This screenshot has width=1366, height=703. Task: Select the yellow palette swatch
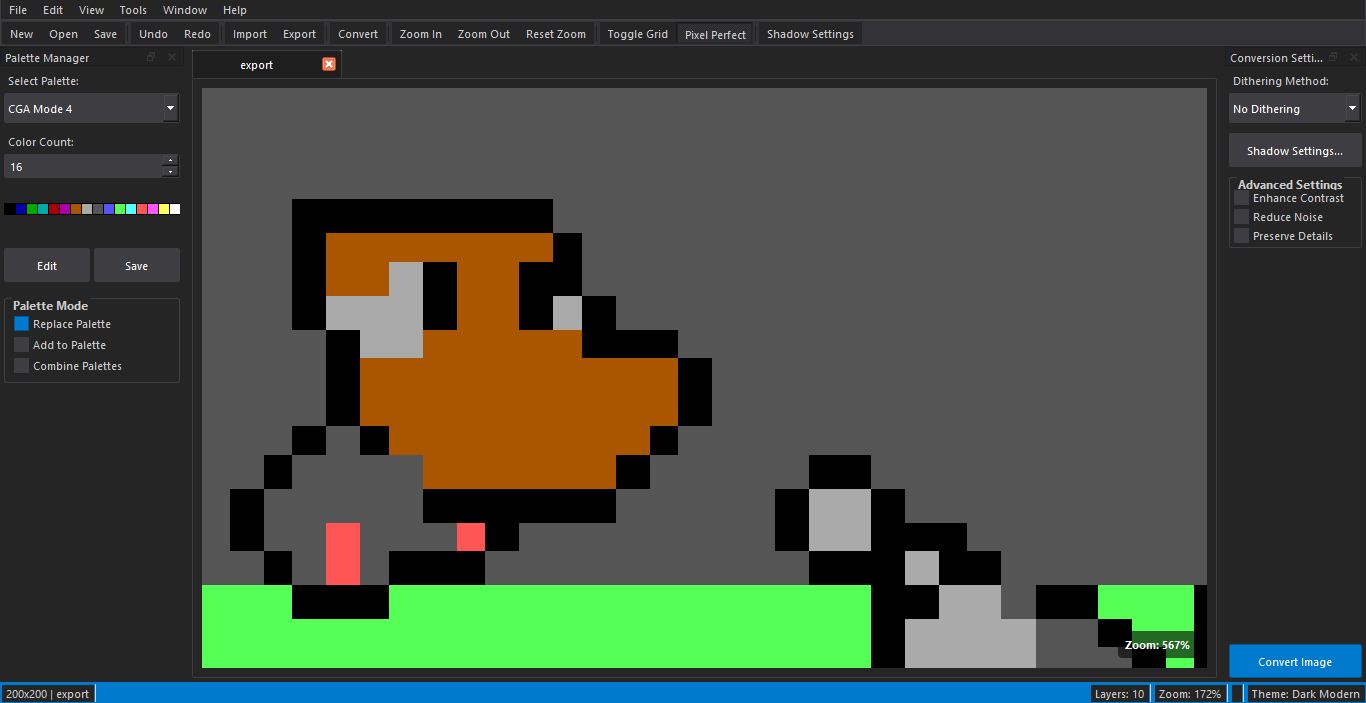coord(164,209)
